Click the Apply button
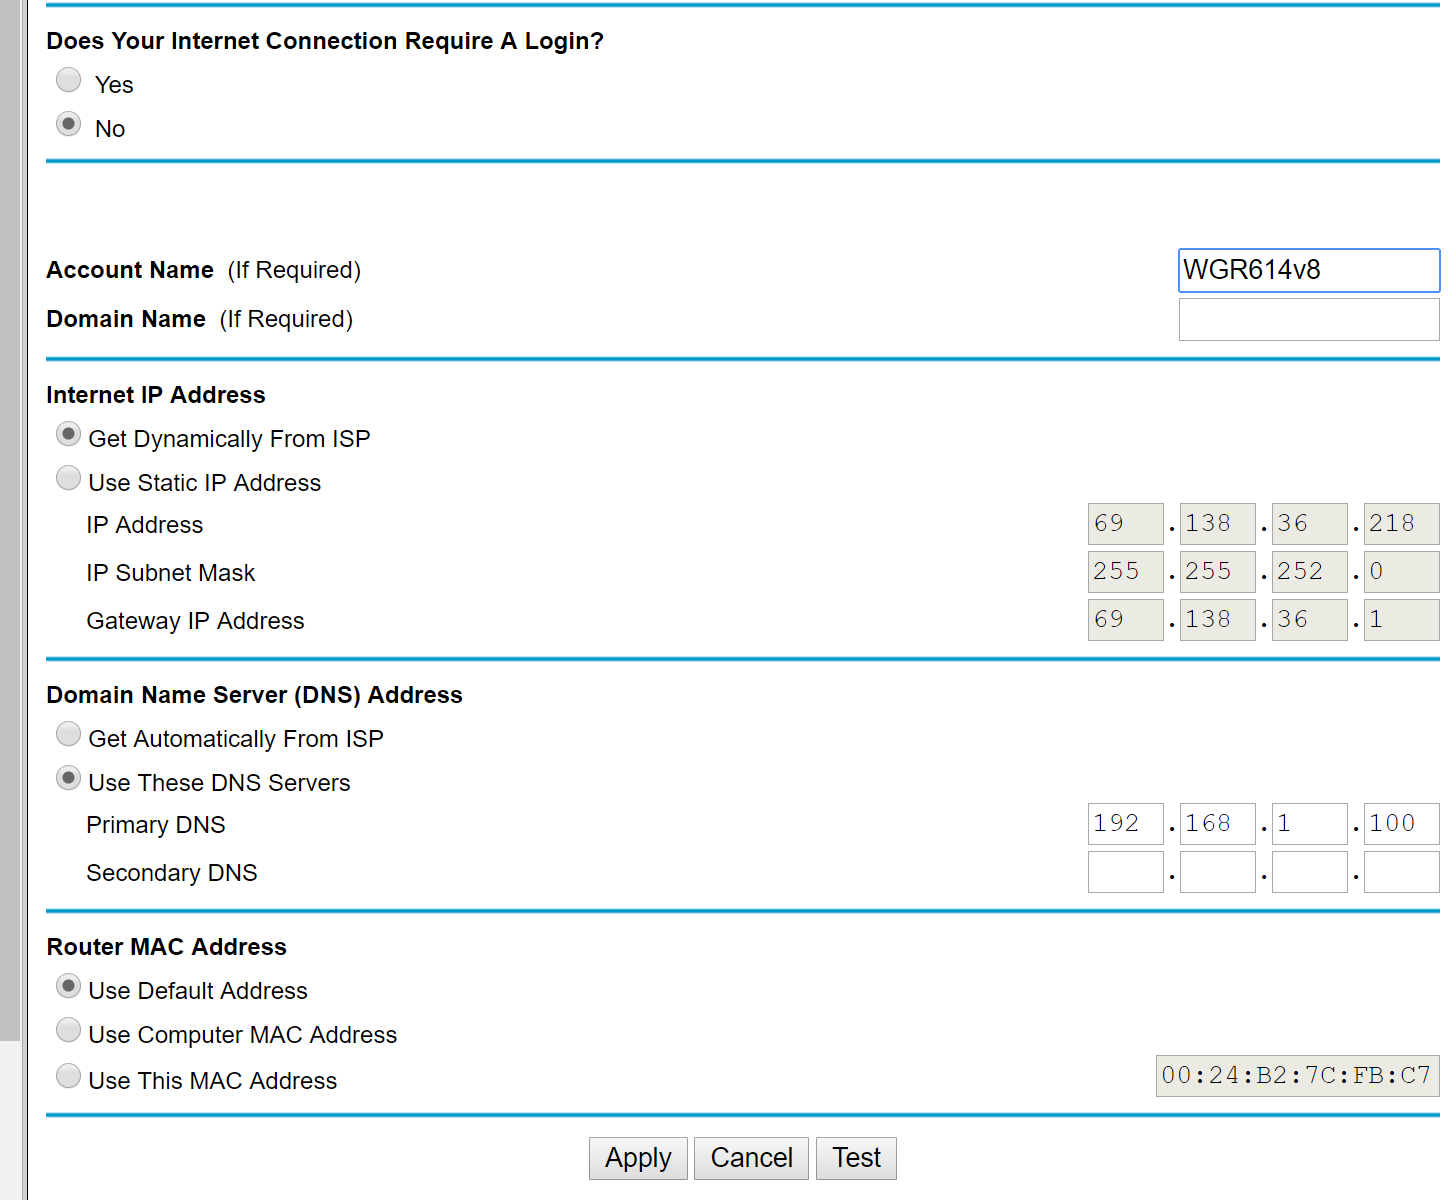 [638, 1158]
